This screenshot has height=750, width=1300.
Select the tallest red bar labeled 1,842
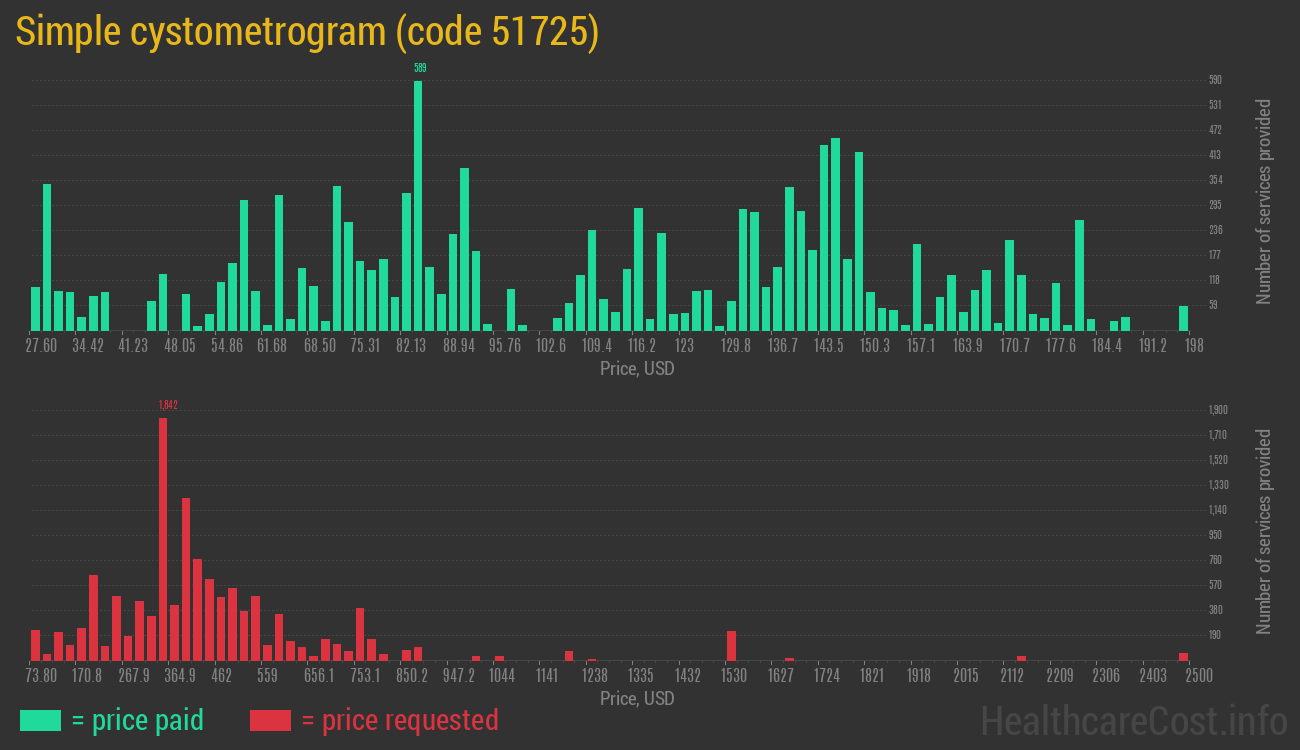click(163, 538)
